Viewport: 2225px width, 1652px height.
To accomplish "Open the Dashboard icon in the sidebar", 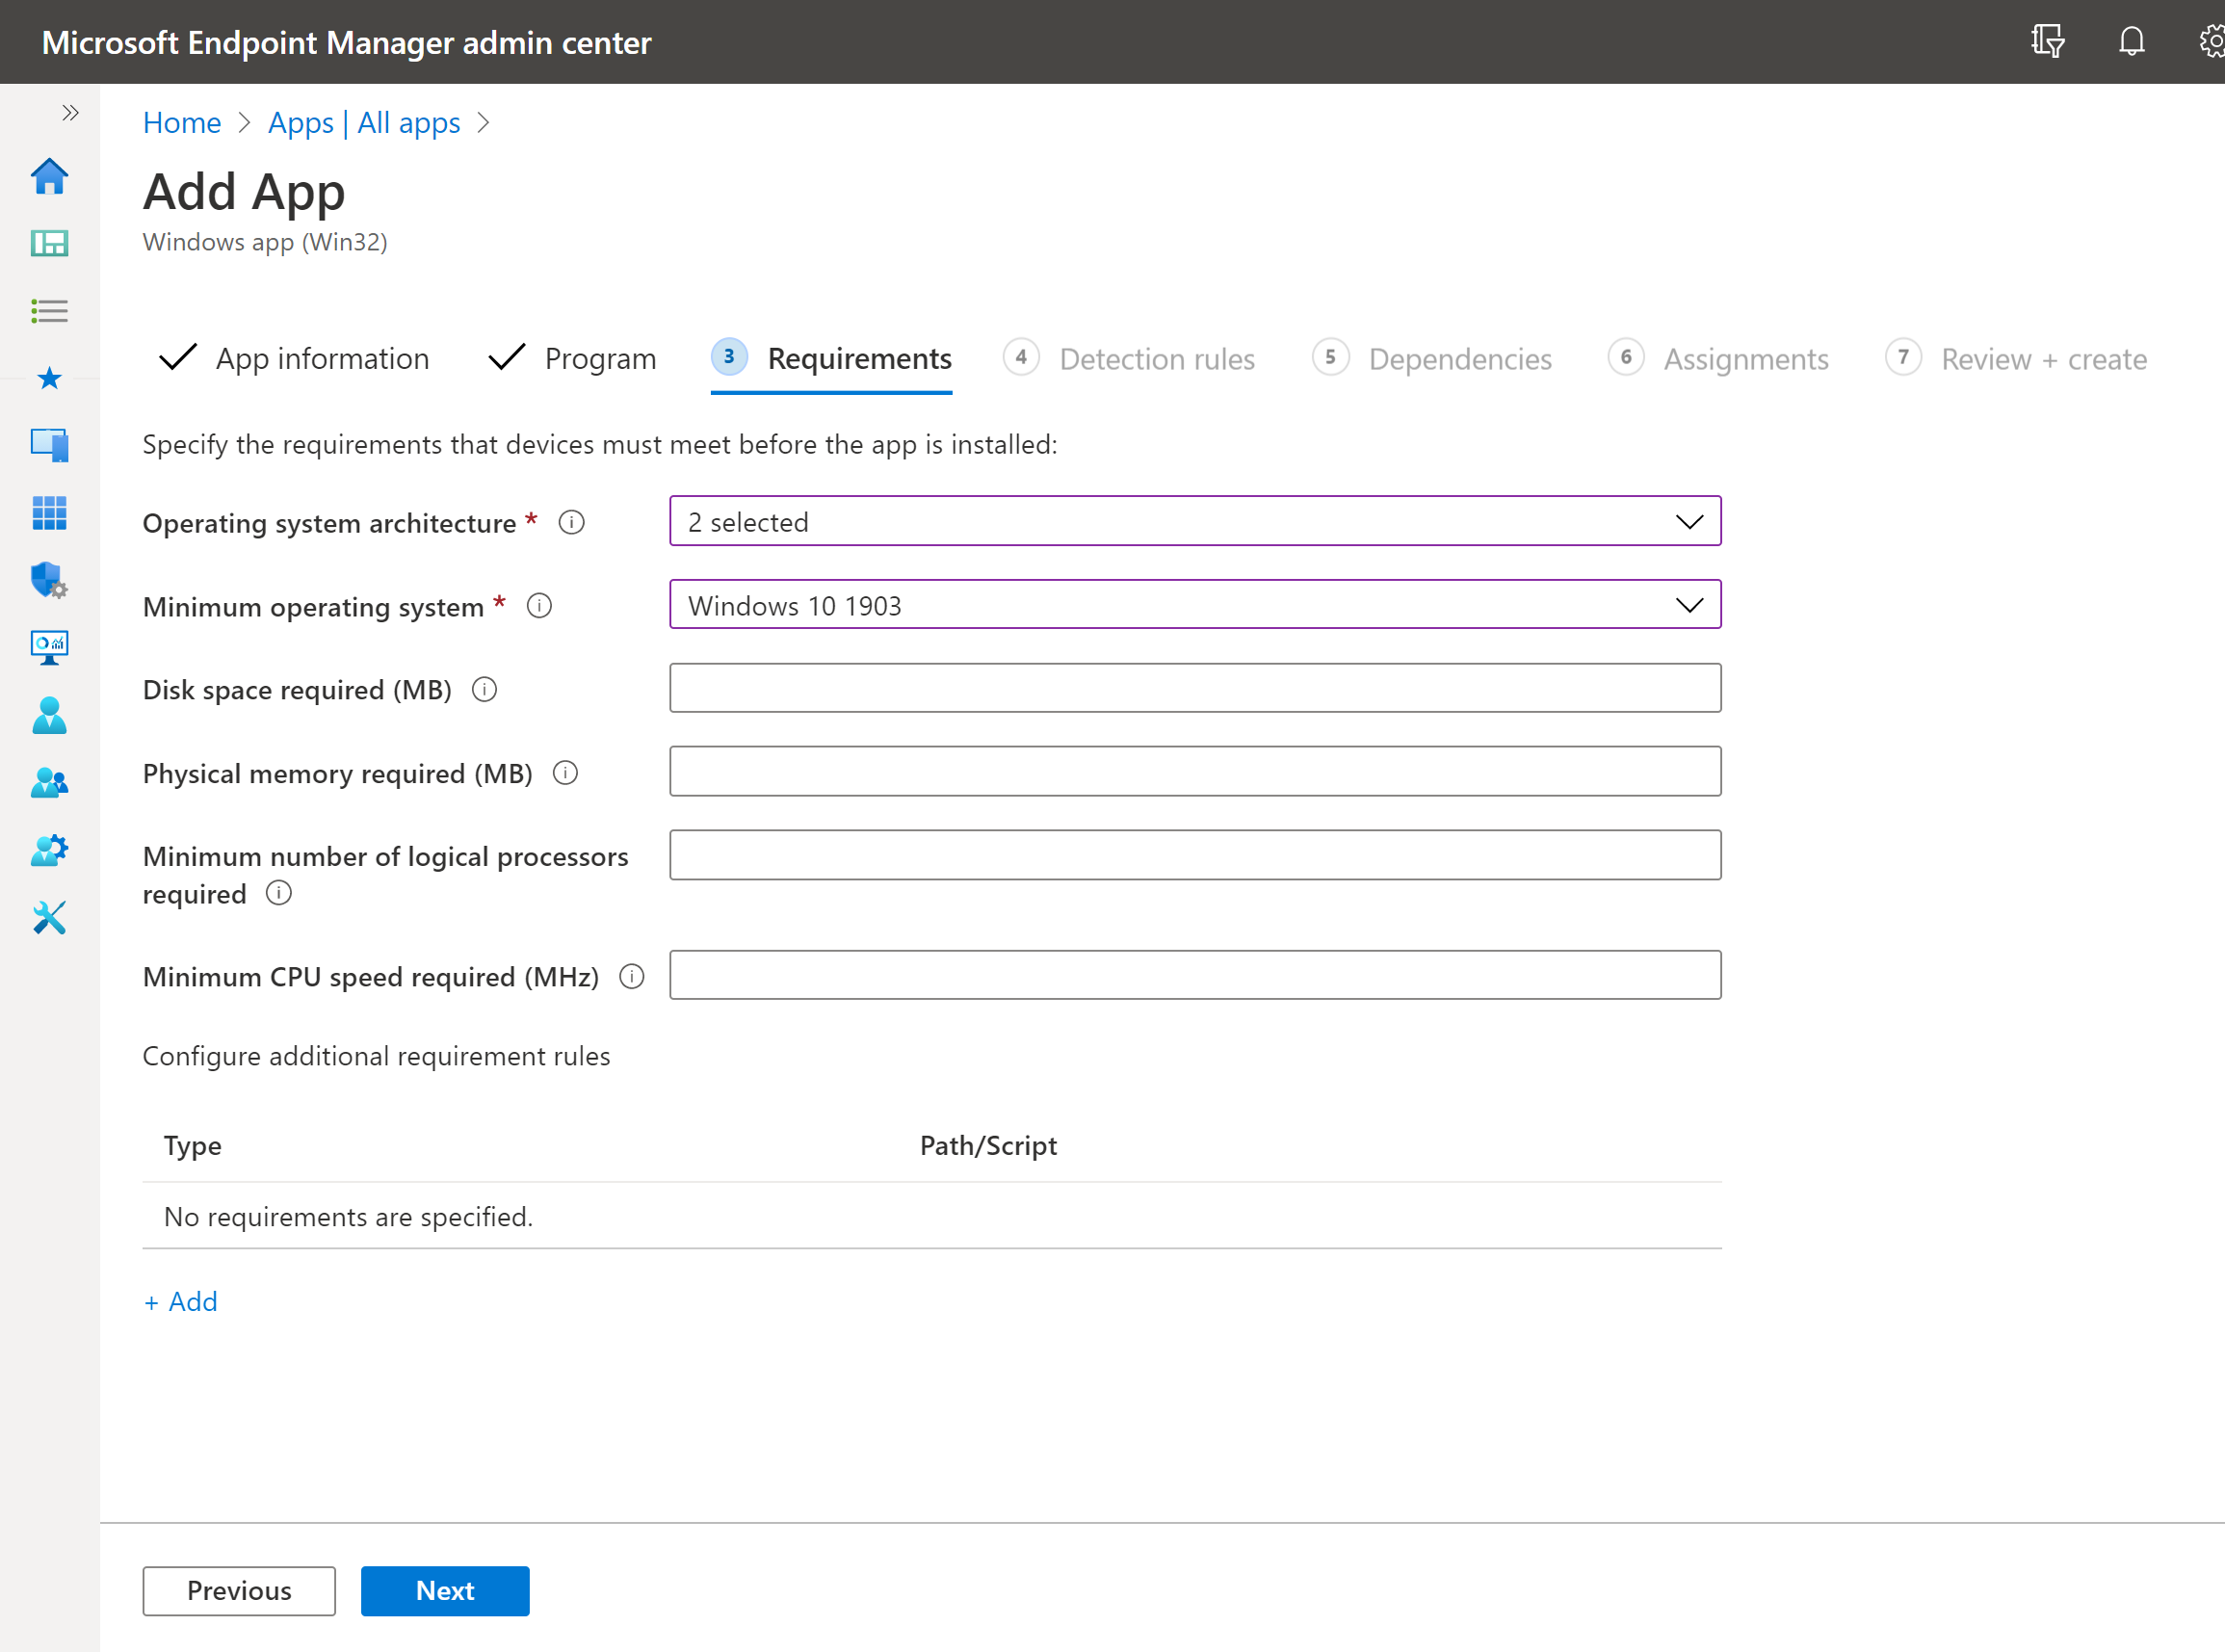I will coord(49,243).
